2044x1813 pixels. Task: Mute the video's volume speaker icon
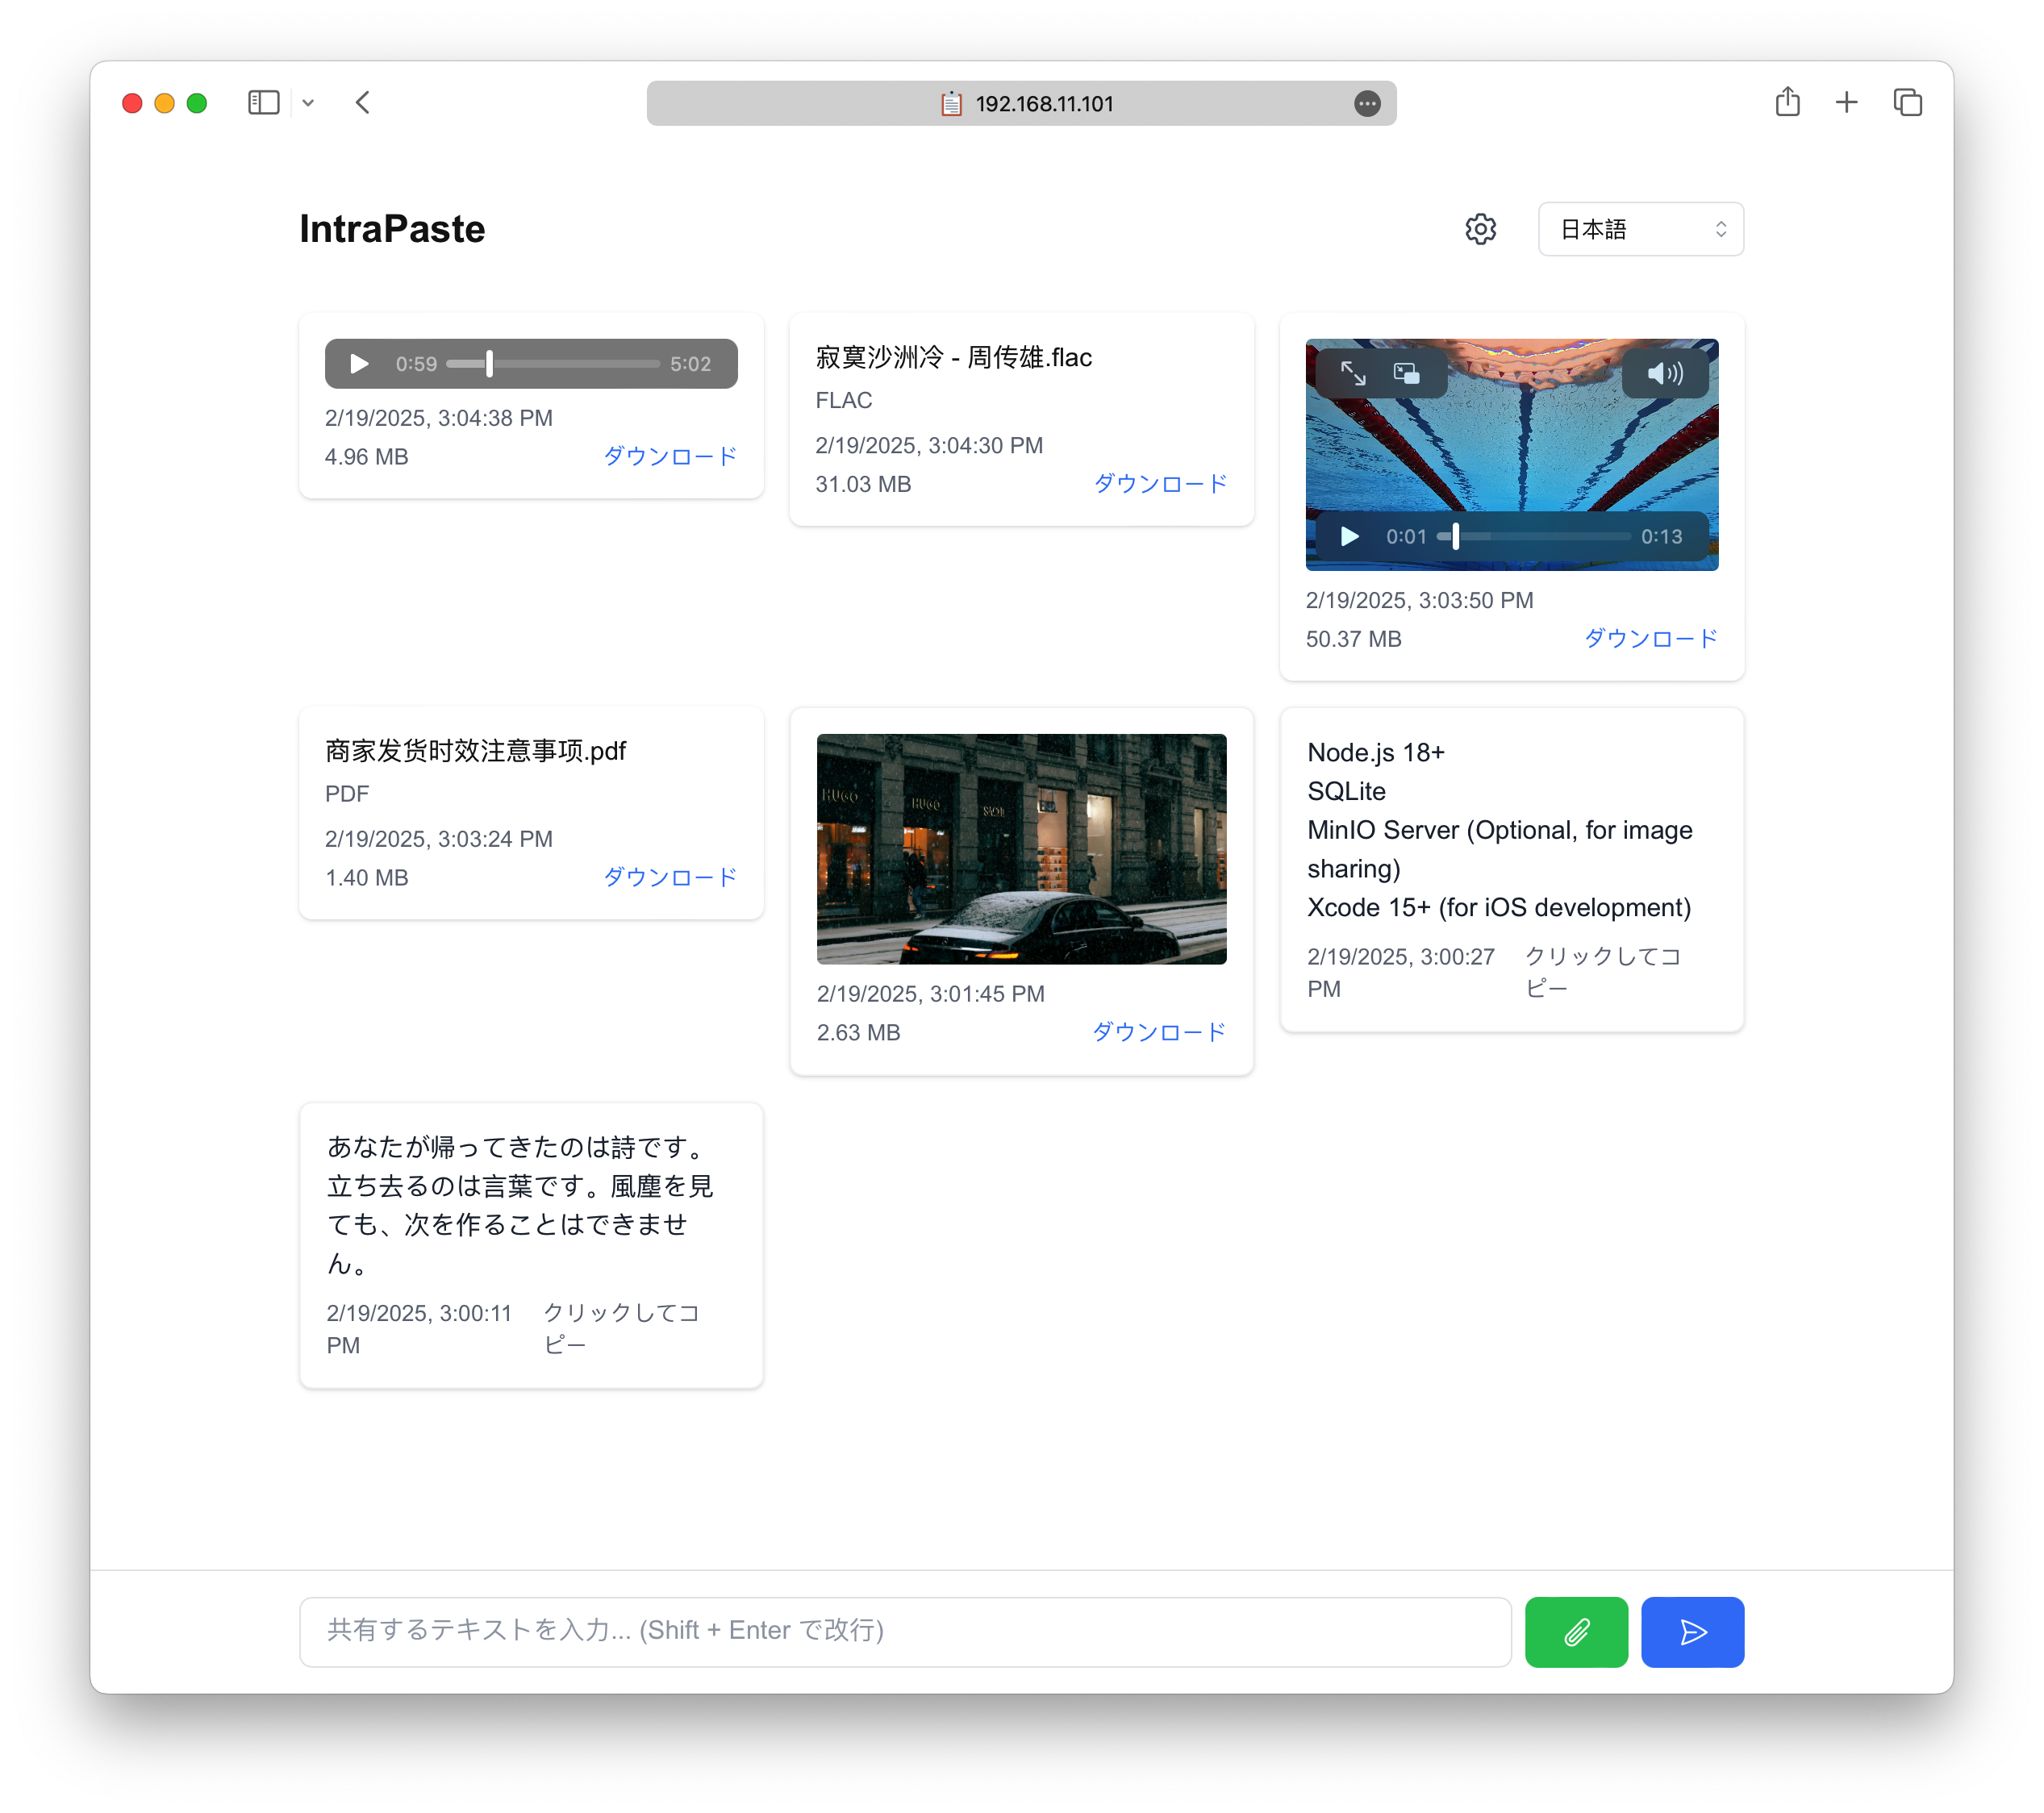point(1664,373)
